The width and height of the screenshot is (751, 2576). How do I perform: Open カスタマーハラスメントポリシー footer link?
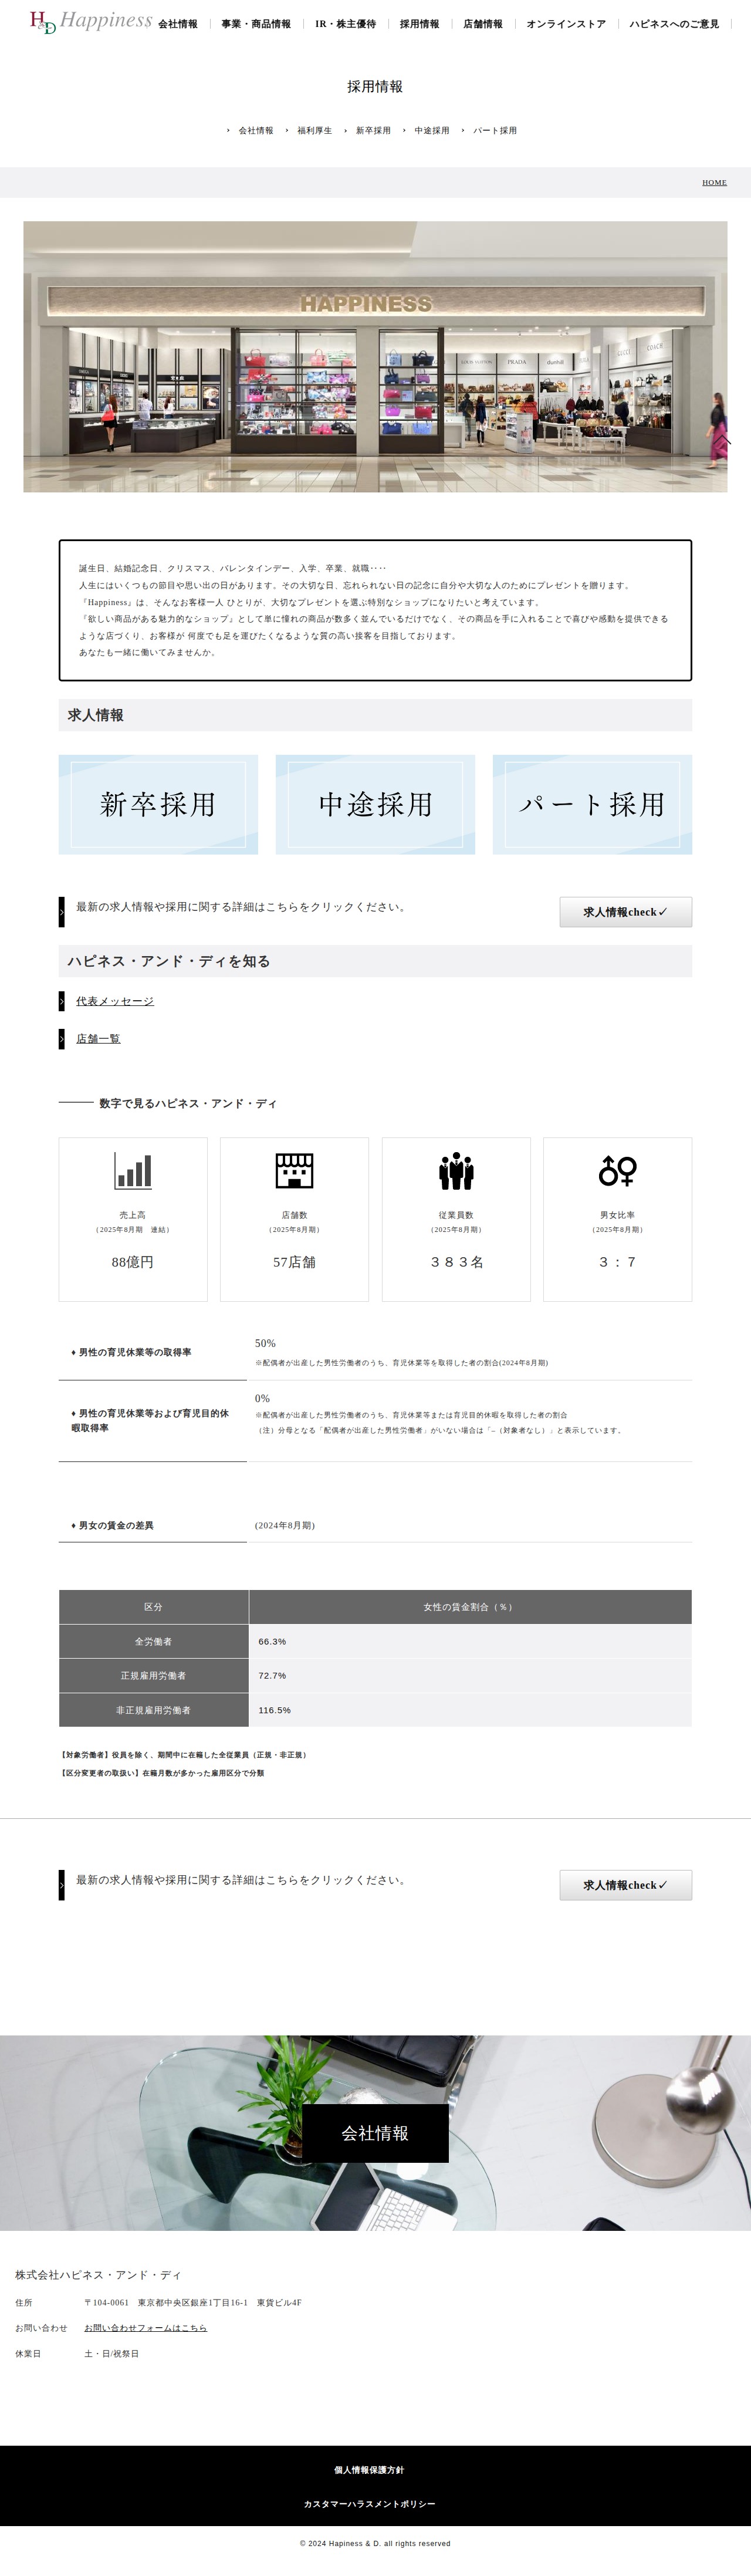[x=369, y=2504]
